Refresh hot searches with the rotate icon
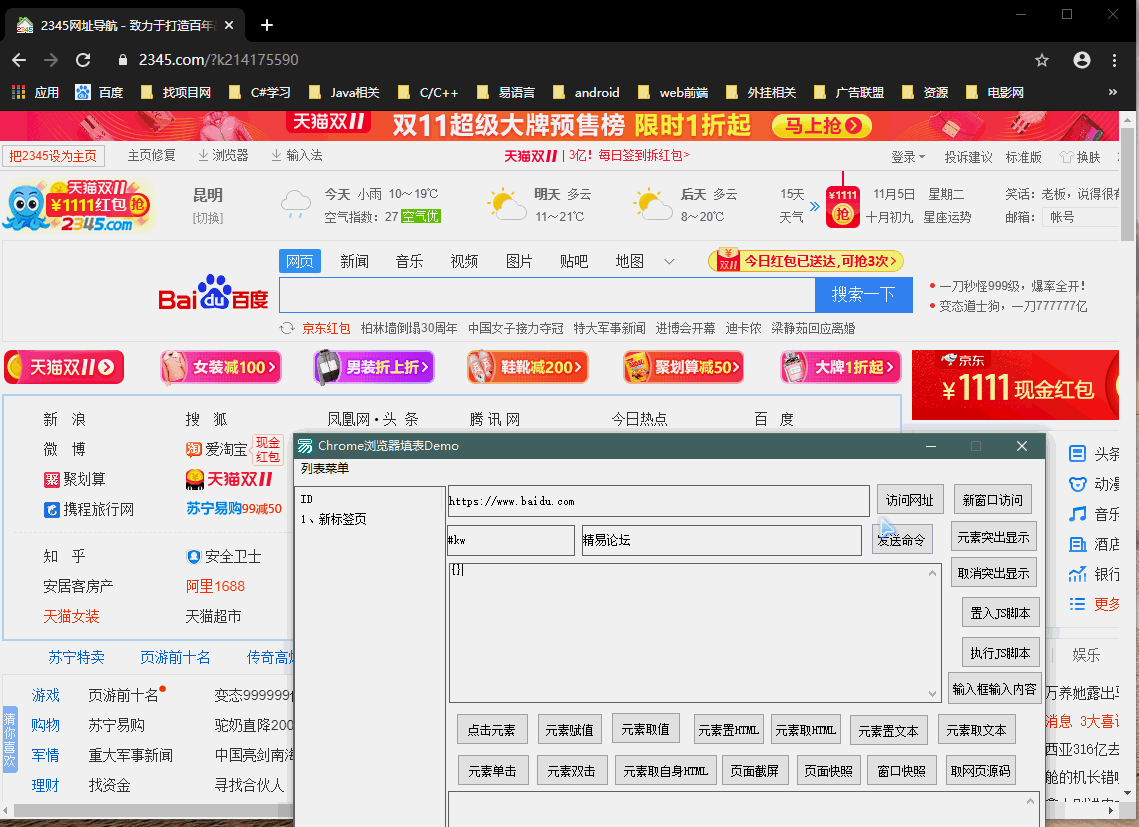Screen dimensions: 1139x827 click(287, 328)
